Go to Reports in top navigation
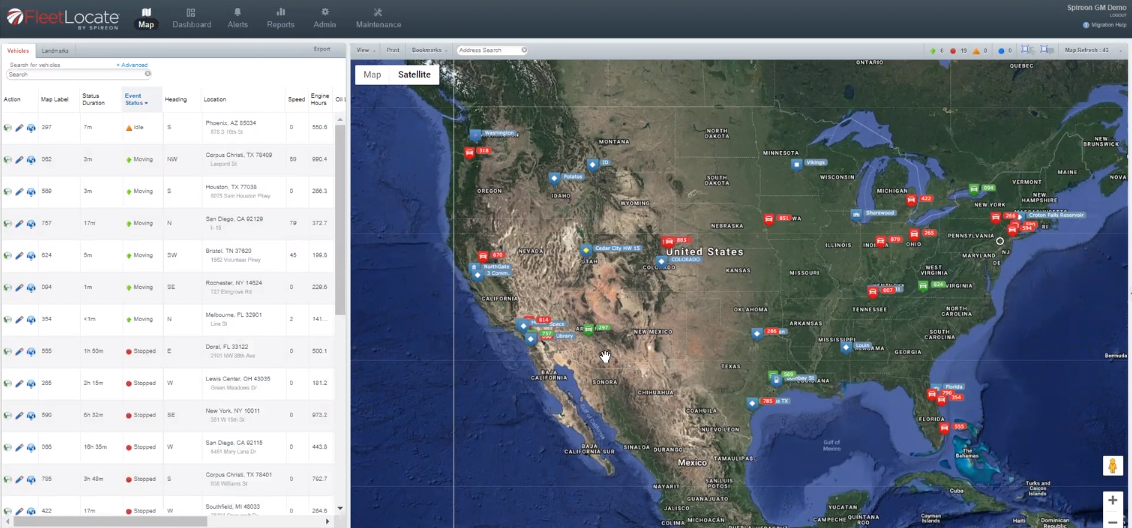 (x=280, y=18)
